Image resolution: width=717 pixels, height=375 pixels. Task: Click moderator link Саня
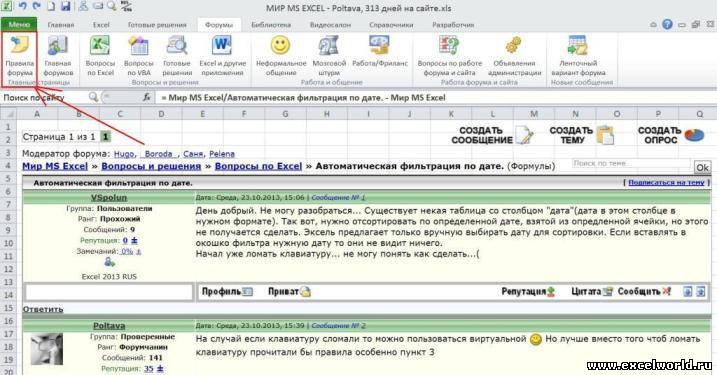click(193, 154)
